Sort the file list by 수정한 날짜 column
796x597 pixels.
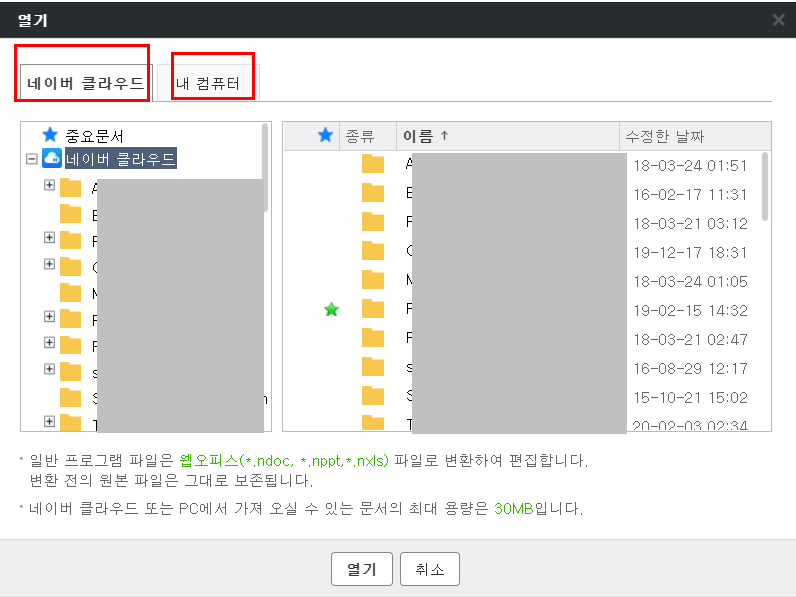695,136
